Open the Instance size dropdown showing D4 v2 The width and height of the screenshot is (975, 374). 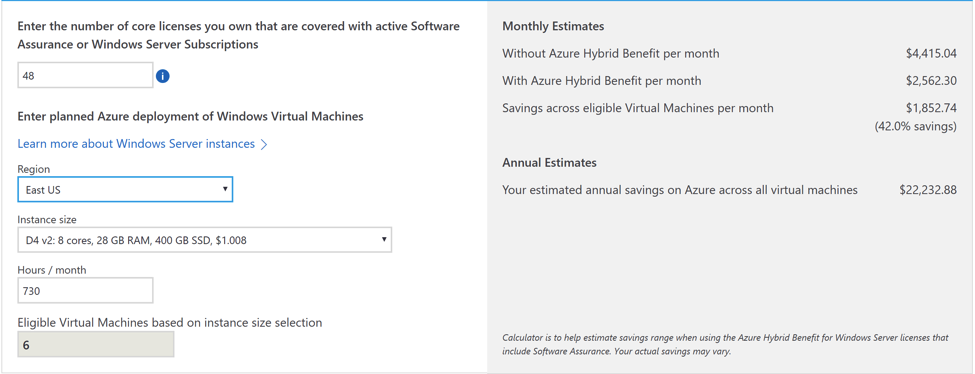205,240
